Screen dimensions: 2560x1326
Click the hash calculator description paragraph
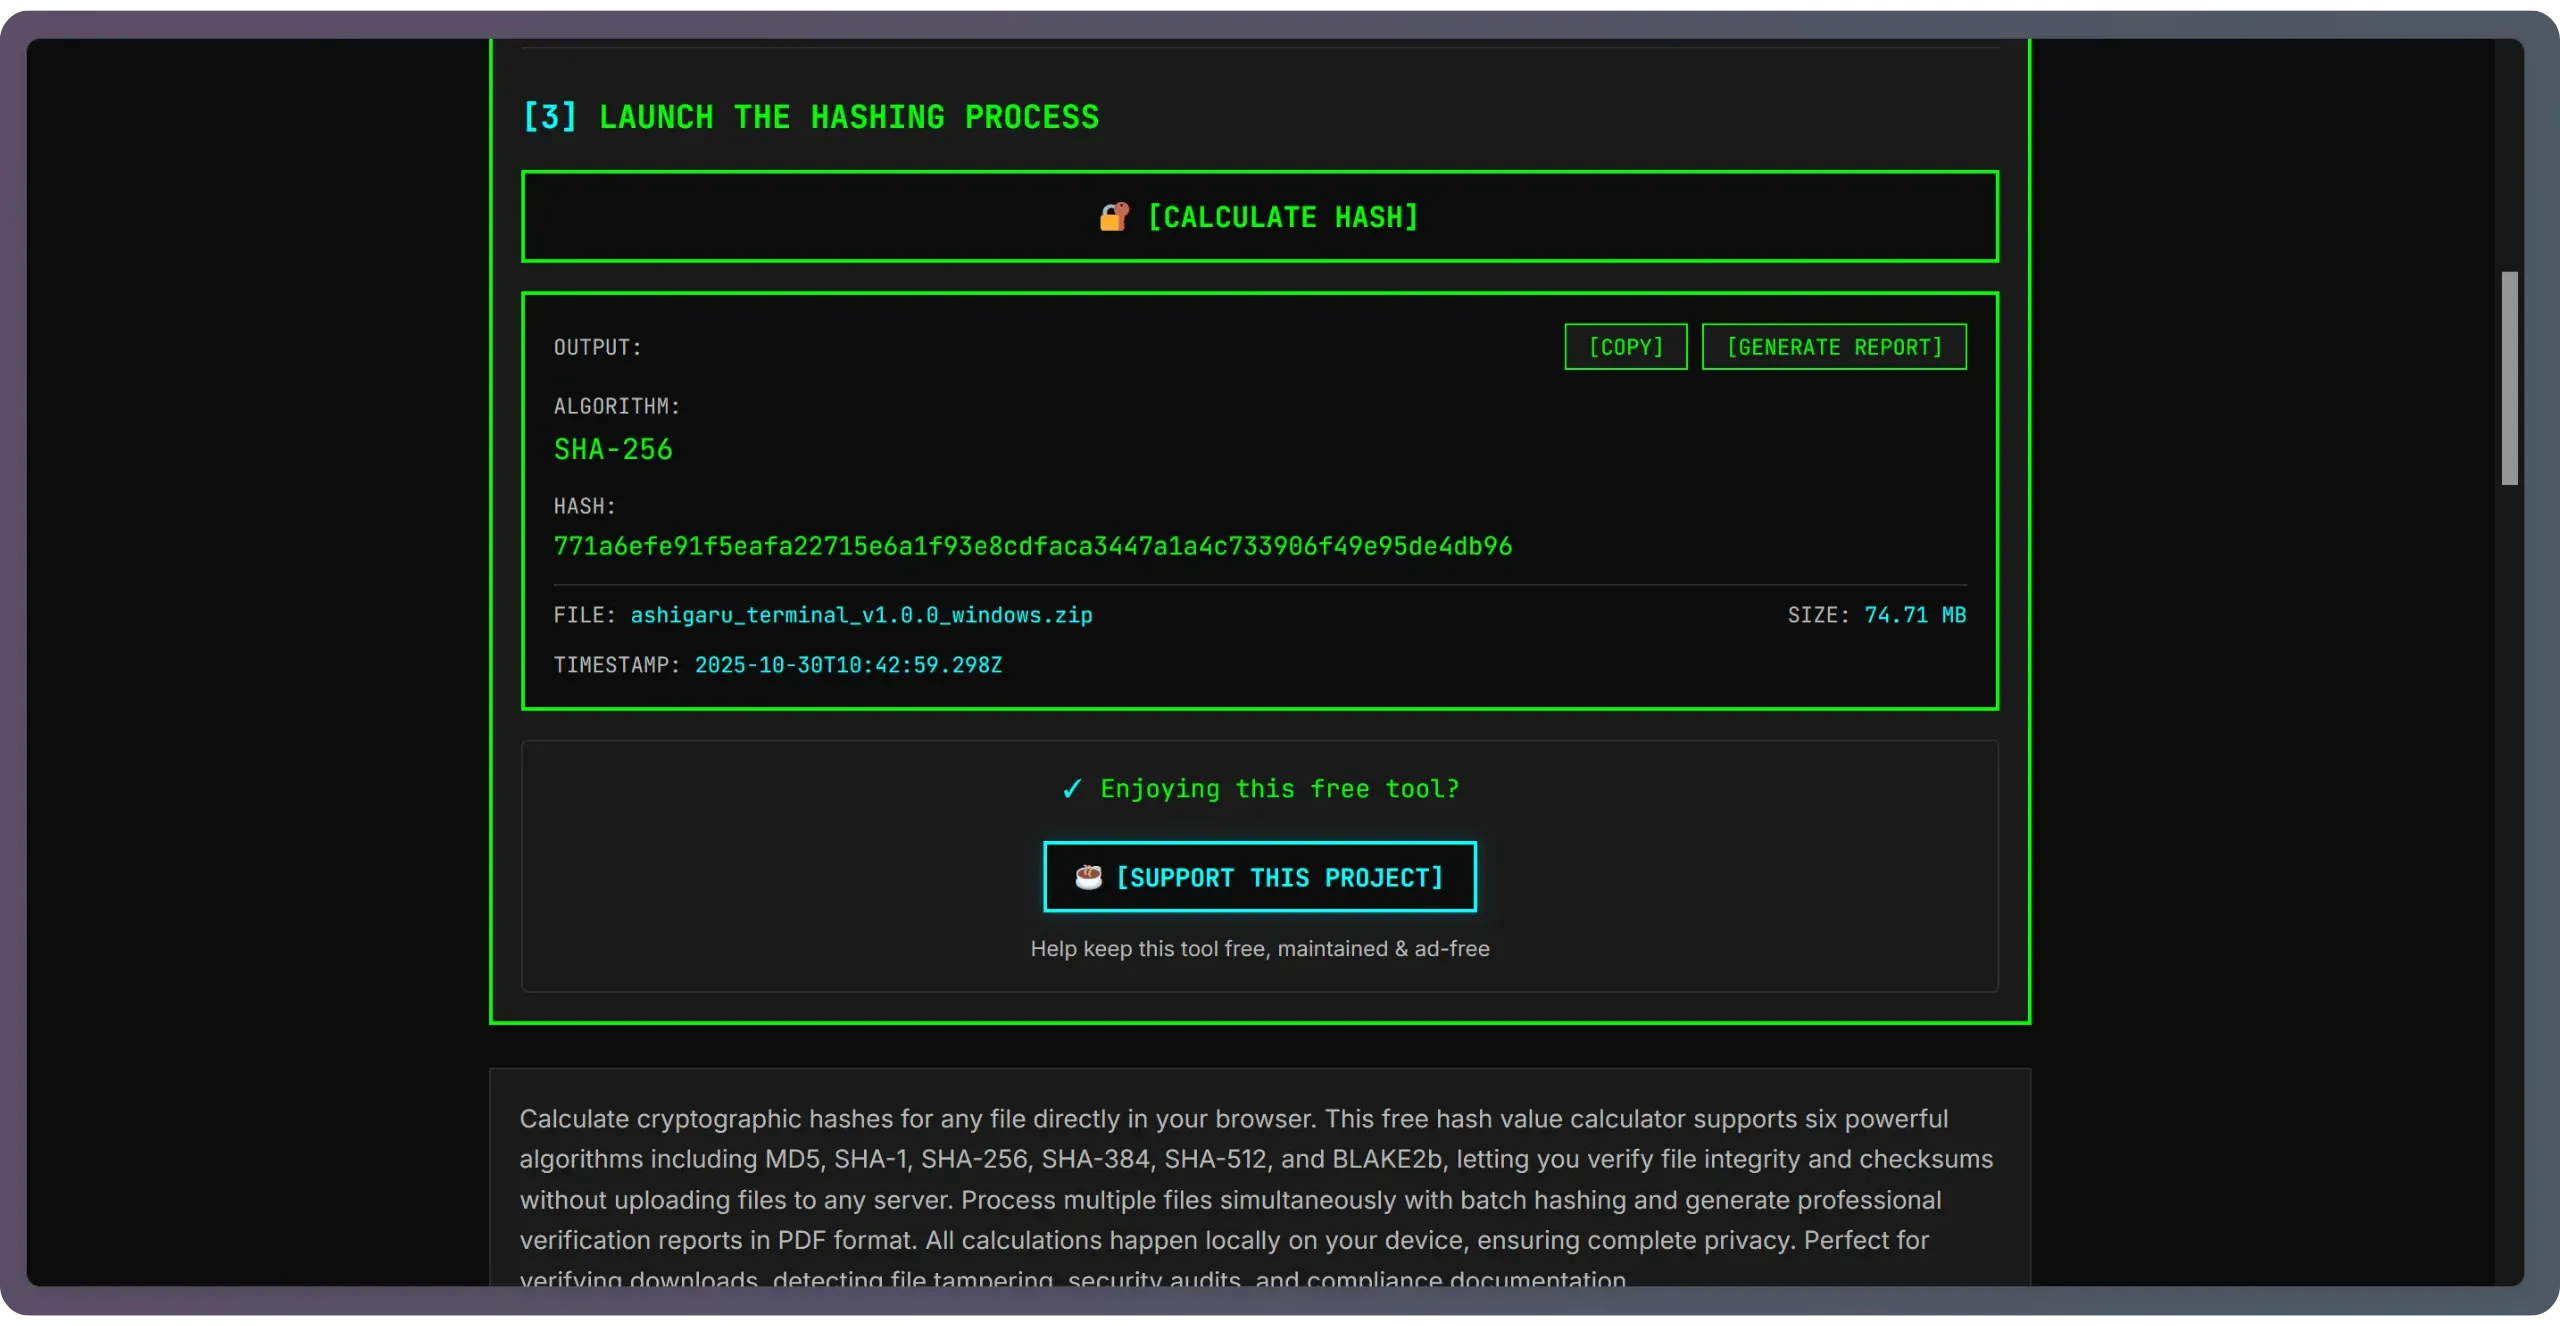point(1255,1179)
